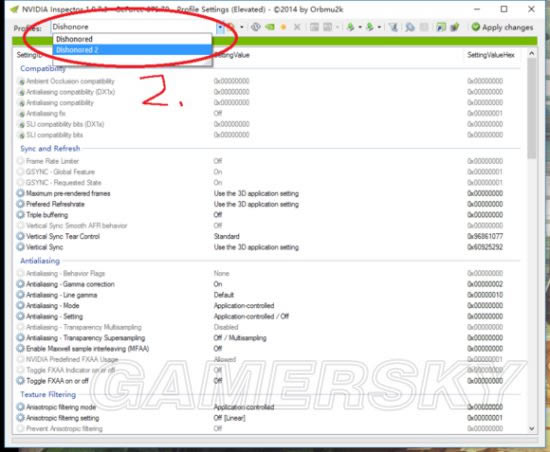Click the gear icon beside Triple buffering
This screenshot has height=452, width=550.
pyautogui.click(x=20, y=215)
